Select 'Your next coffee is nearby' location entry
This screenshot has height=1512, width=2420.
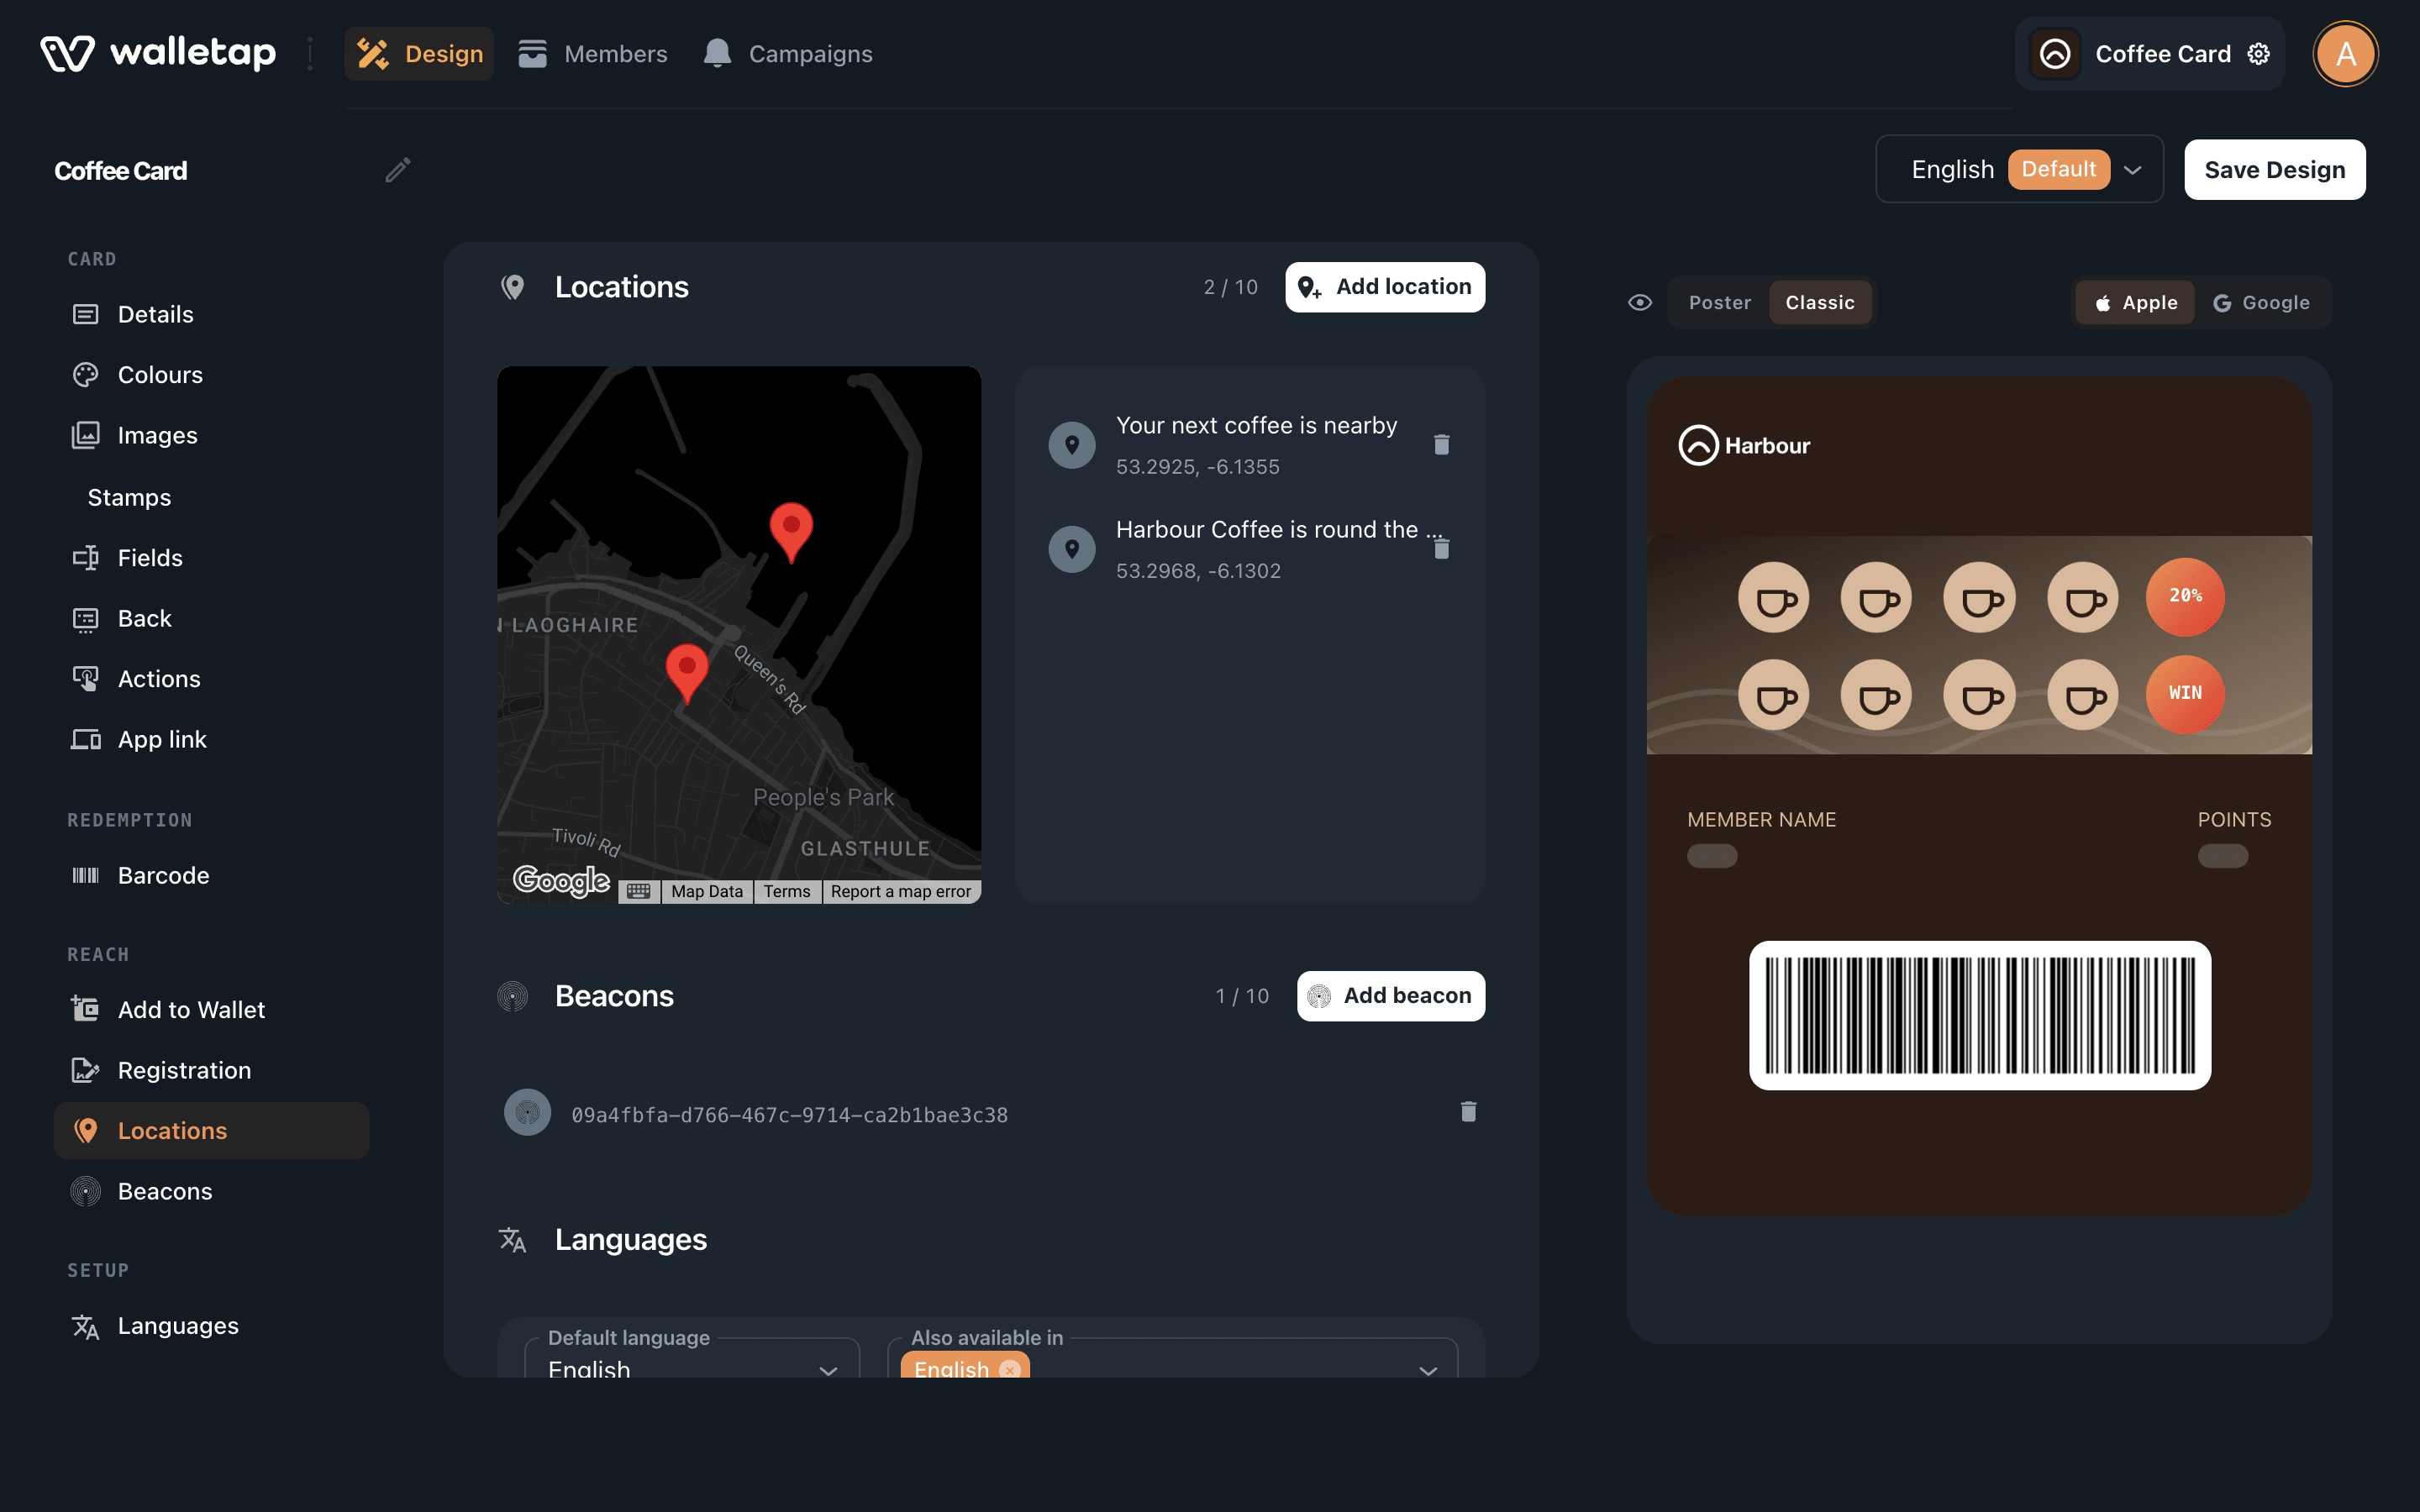pyautogui.click(x=1249, y=445)
